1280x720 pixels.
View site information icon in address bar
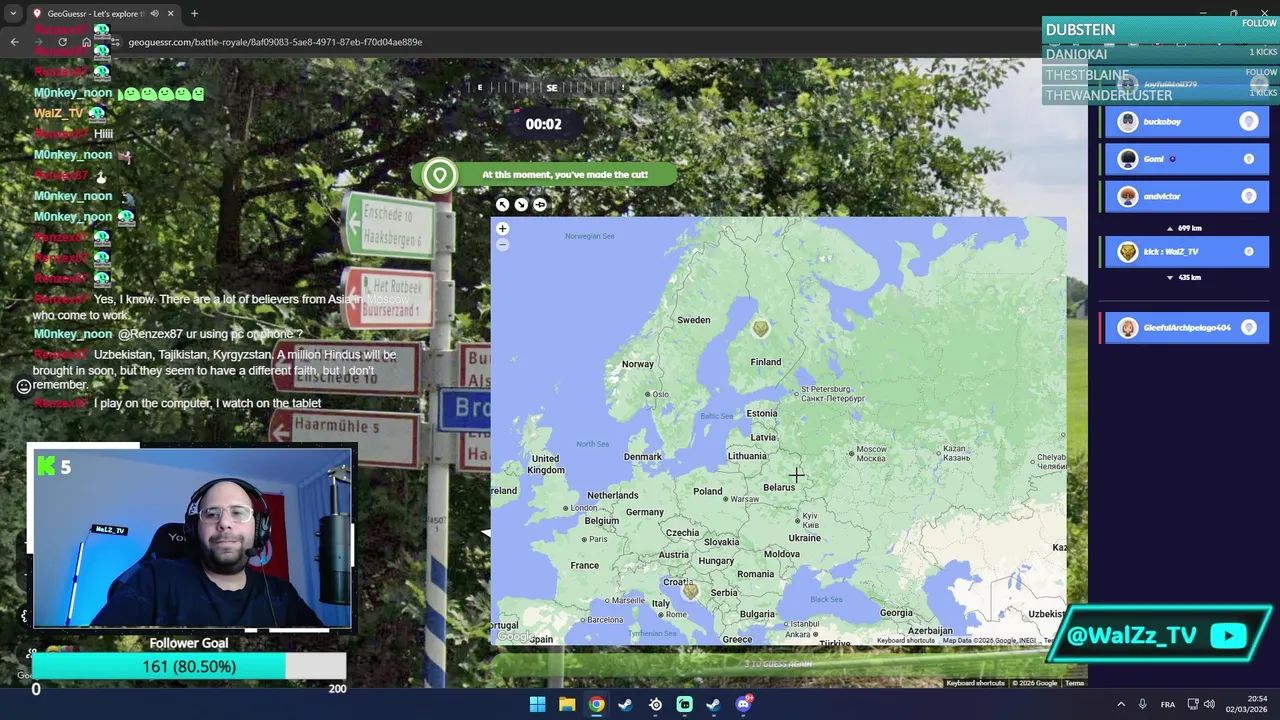(116, 42)
